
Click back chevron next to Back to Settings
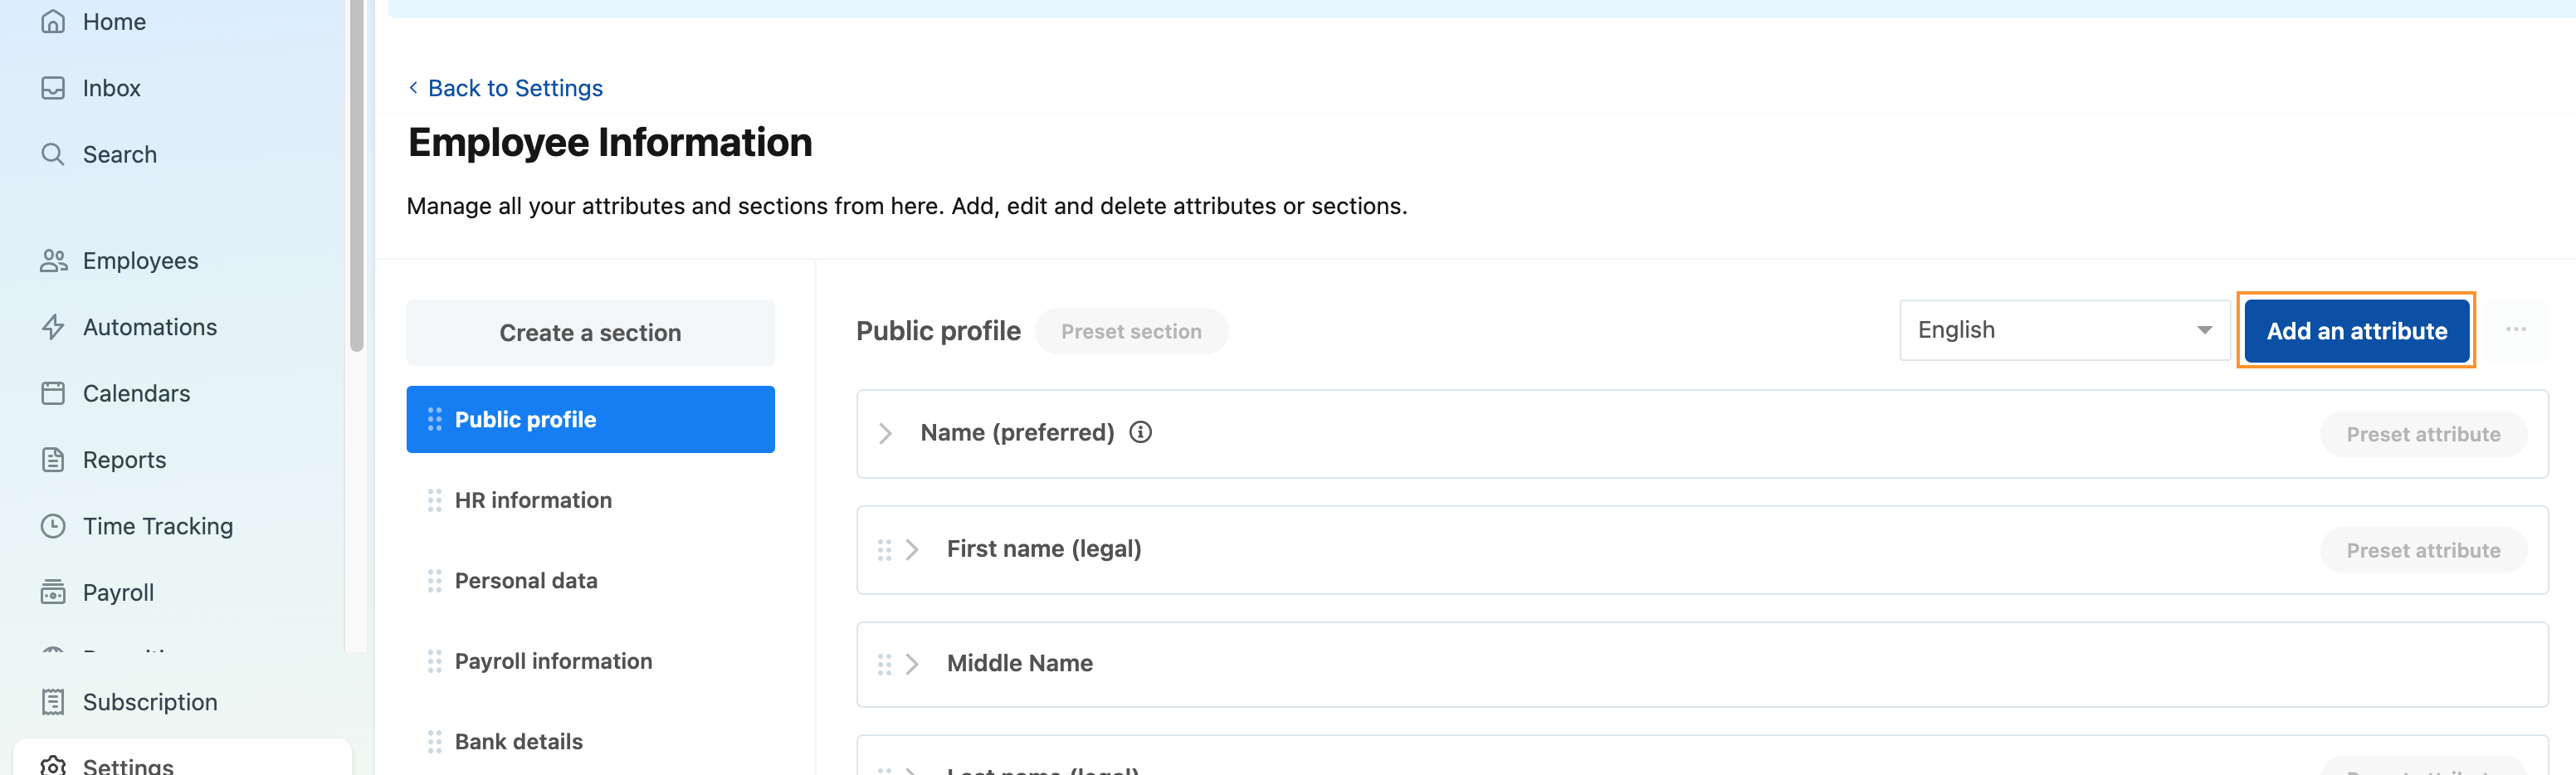[x=413, y=88]
